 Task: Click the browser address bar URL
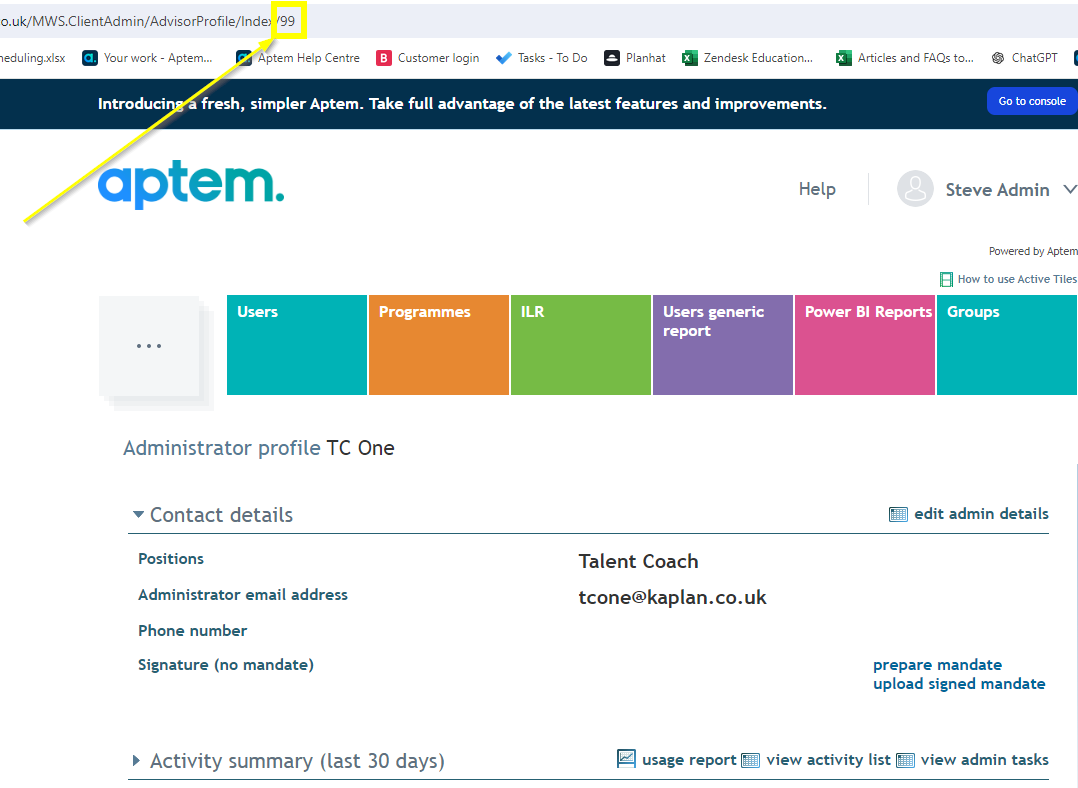click(x=148, y=21)
